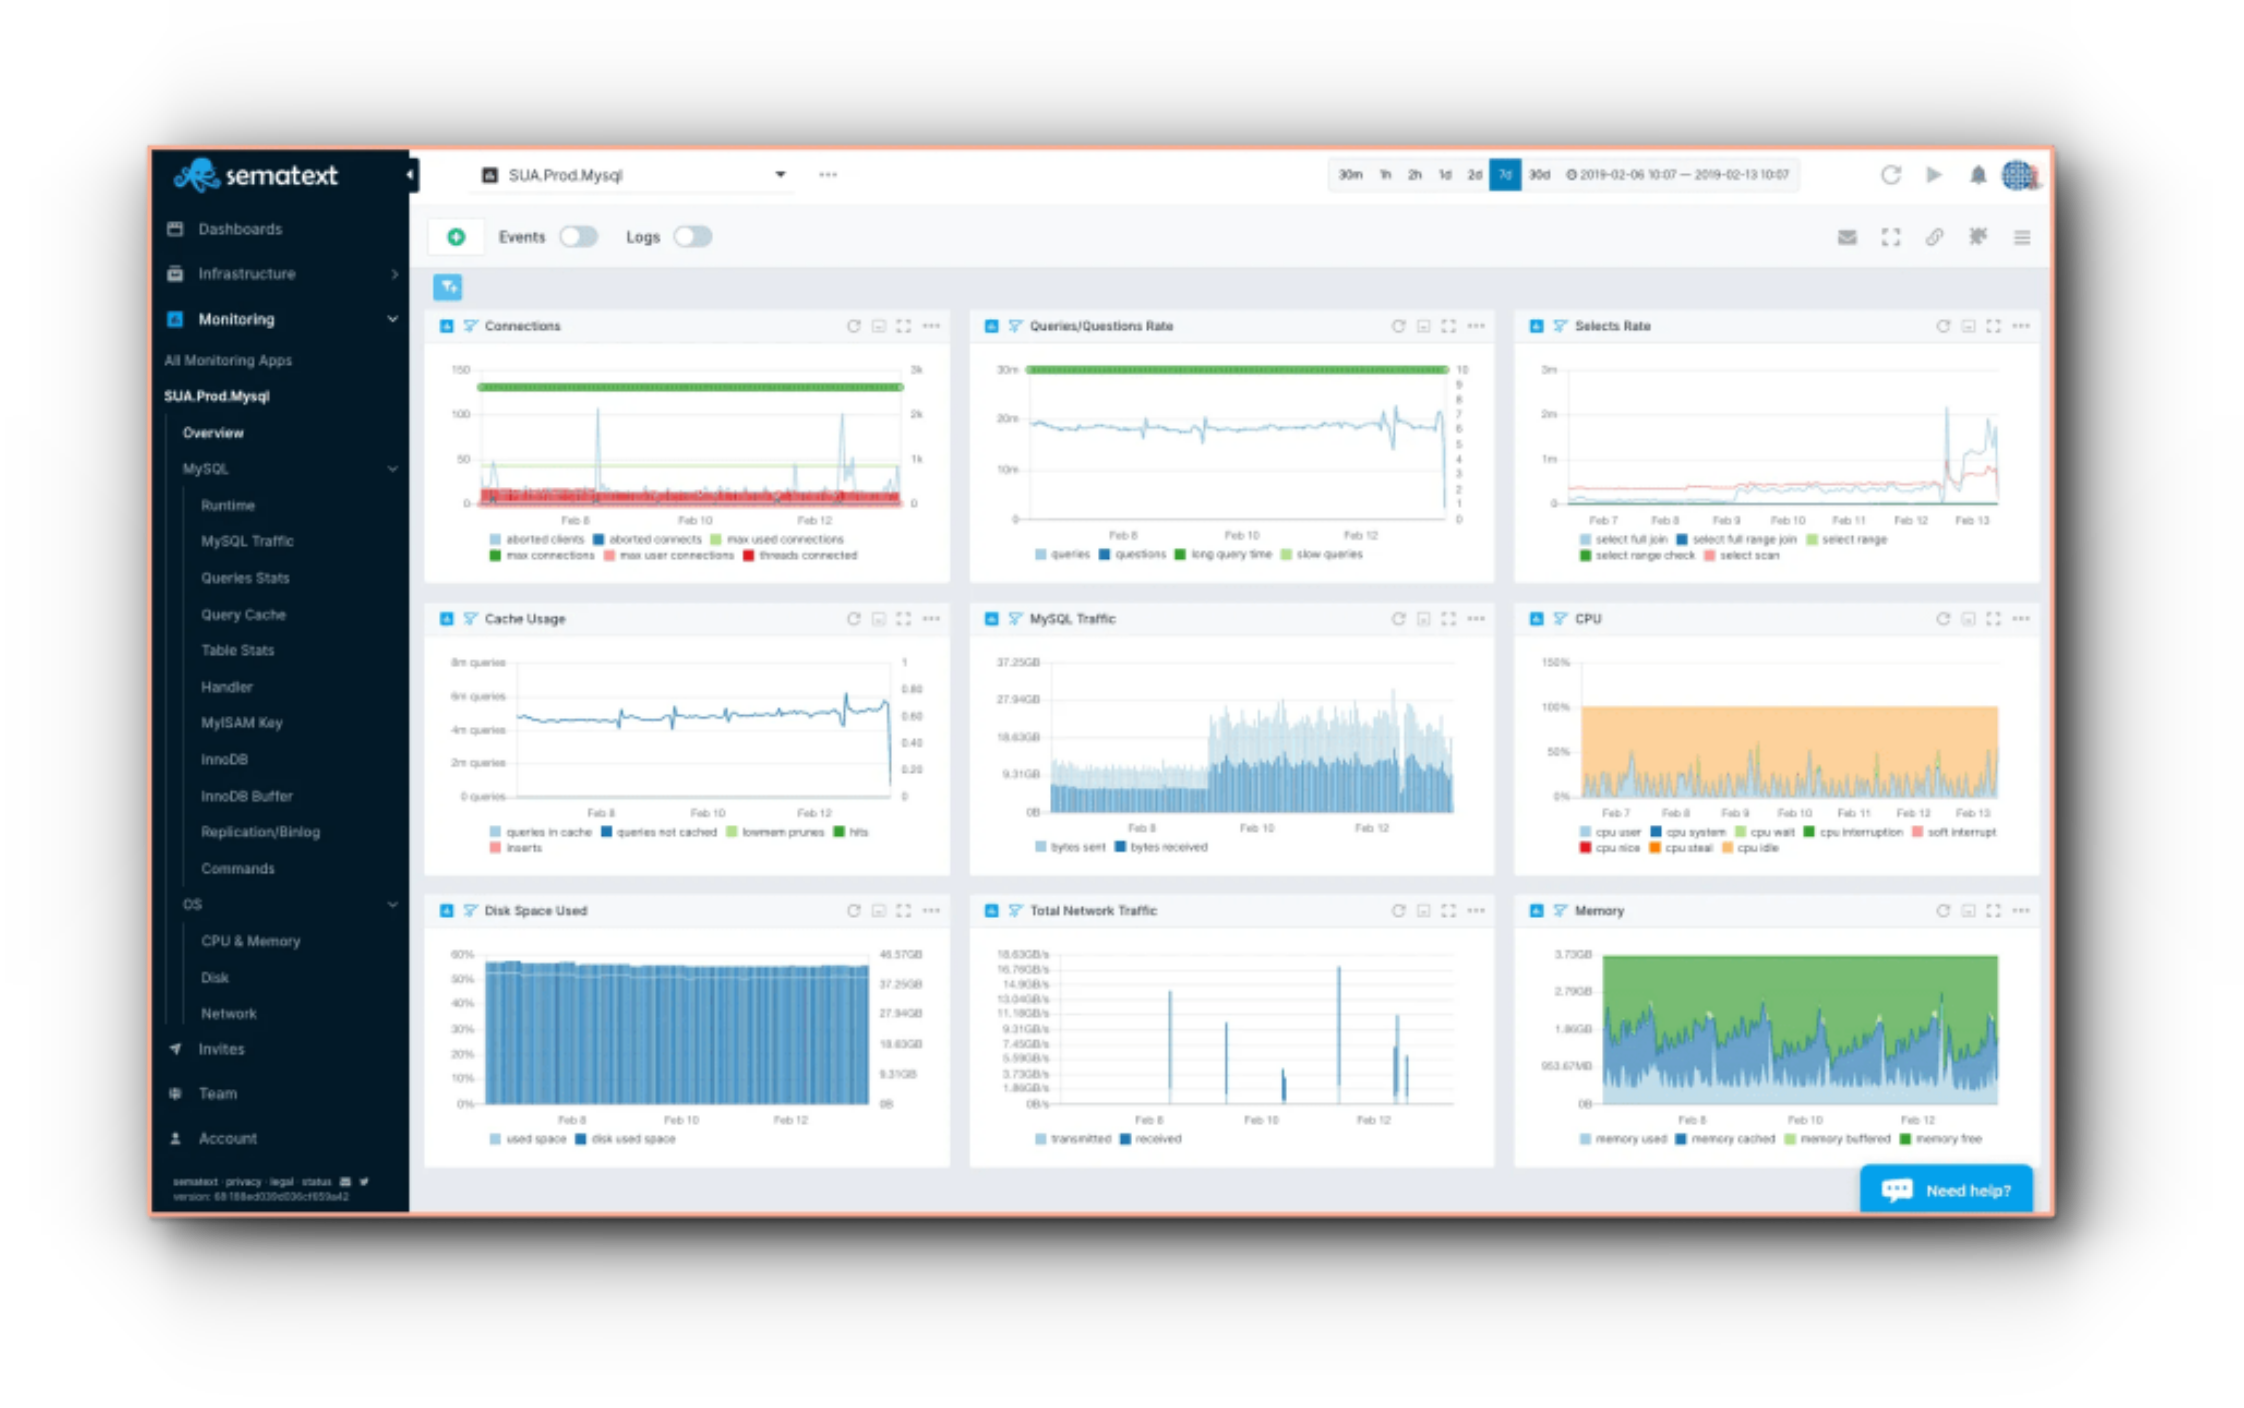The height and width of the screenshot is (1408, 2244).
Task: Open Replication/Binlog sidebar item
Action: (260, 832)
